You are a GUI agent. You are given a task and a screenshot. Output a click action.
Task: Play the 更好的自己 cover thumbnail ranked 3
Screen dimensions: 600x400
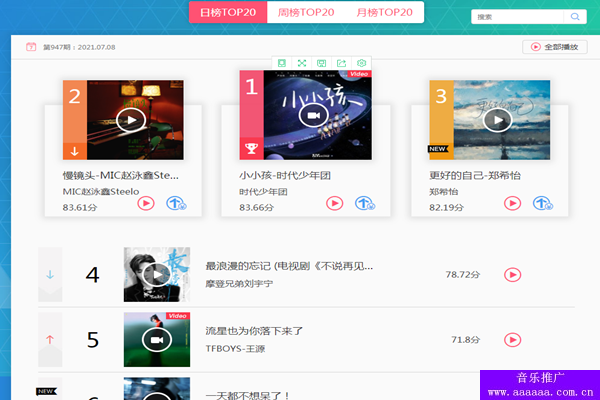pyautogui.click(x=502, y=120)
